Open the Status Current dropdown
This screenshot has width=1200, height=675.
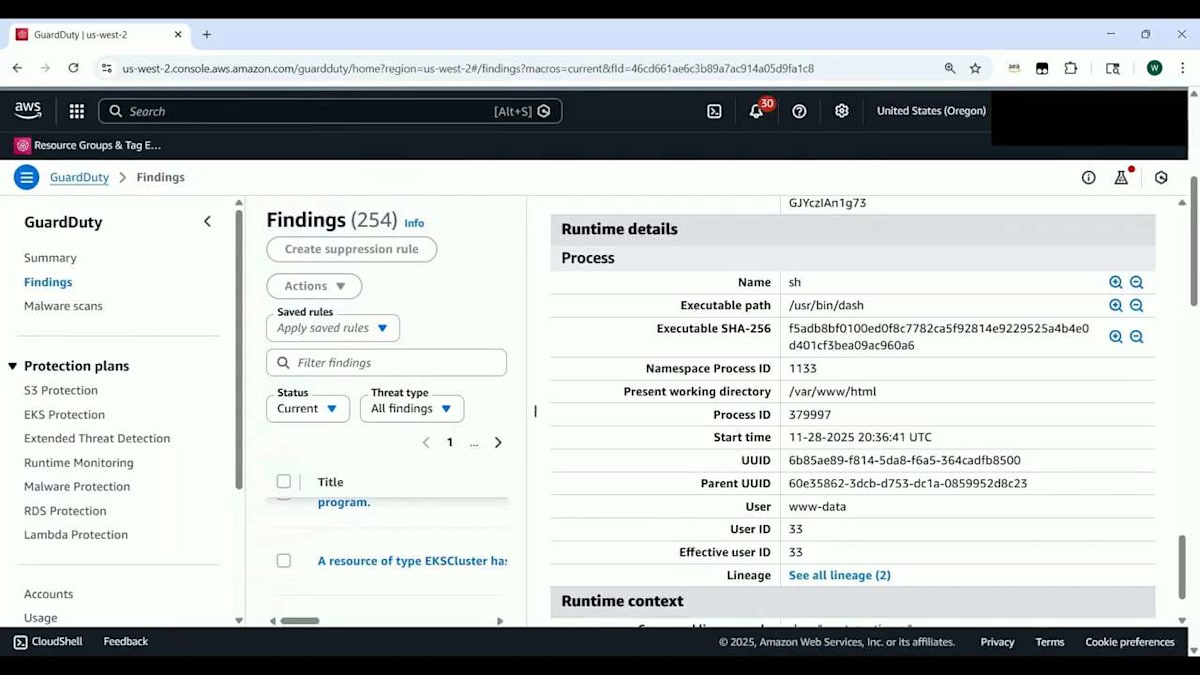[308, 408]
